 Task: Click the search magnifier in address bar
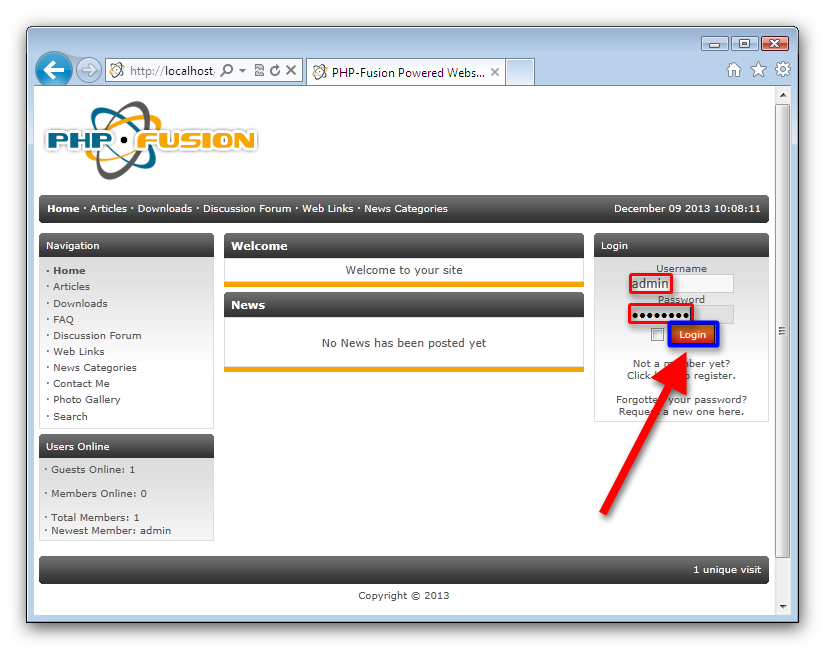click(x=227, y=71)
